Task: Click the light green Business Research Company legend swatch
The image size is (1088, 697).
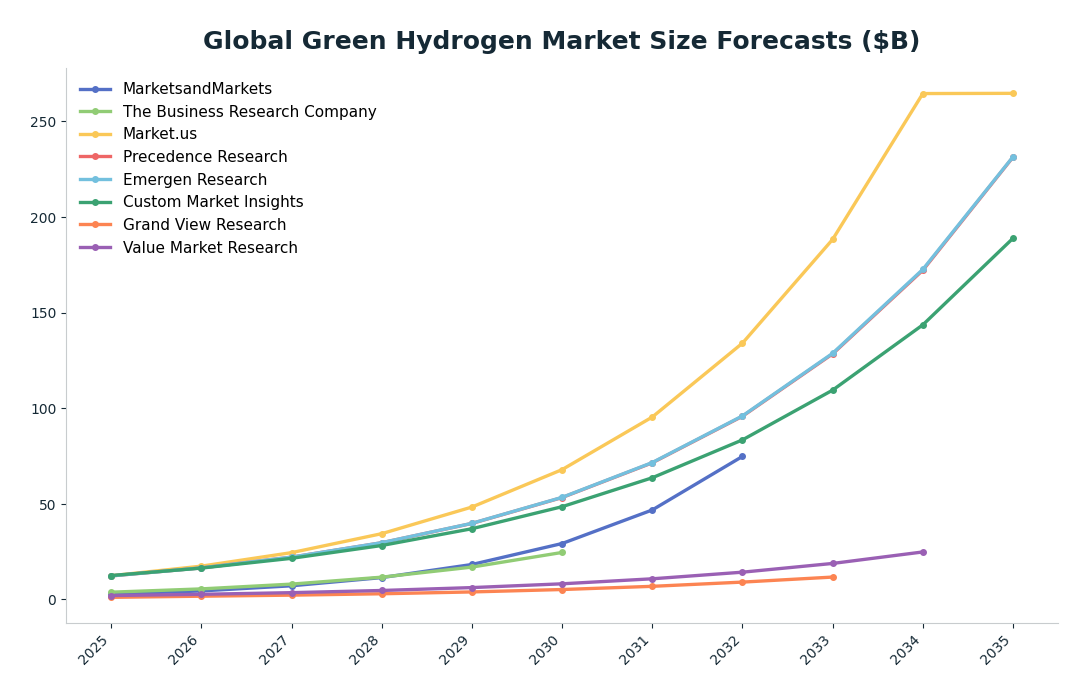Action: [96, 112]
